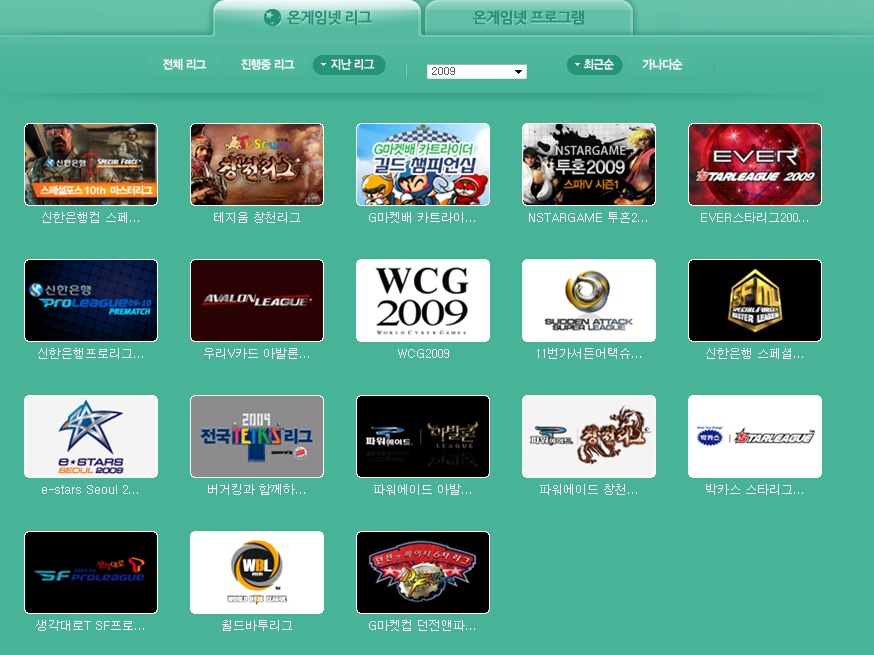Viewport: 874px width, 655px height.
Task: Open the 박카스 Starleague logo tile
Action: pyautogui.click(x=754, y=436)
